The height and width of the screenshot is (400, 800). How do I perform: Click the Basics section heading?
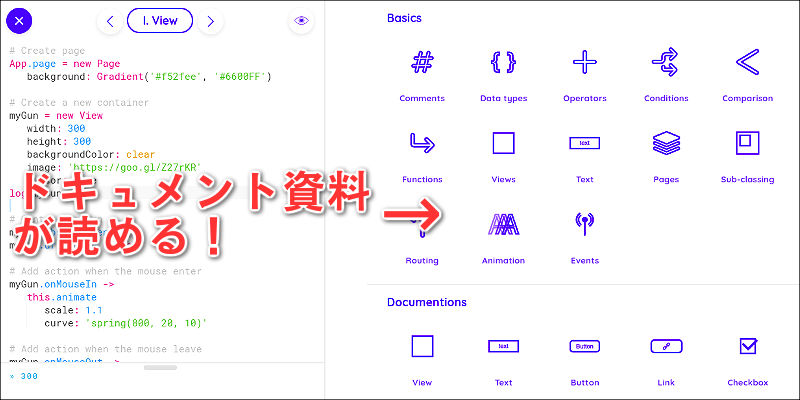[x=404, y=18]
